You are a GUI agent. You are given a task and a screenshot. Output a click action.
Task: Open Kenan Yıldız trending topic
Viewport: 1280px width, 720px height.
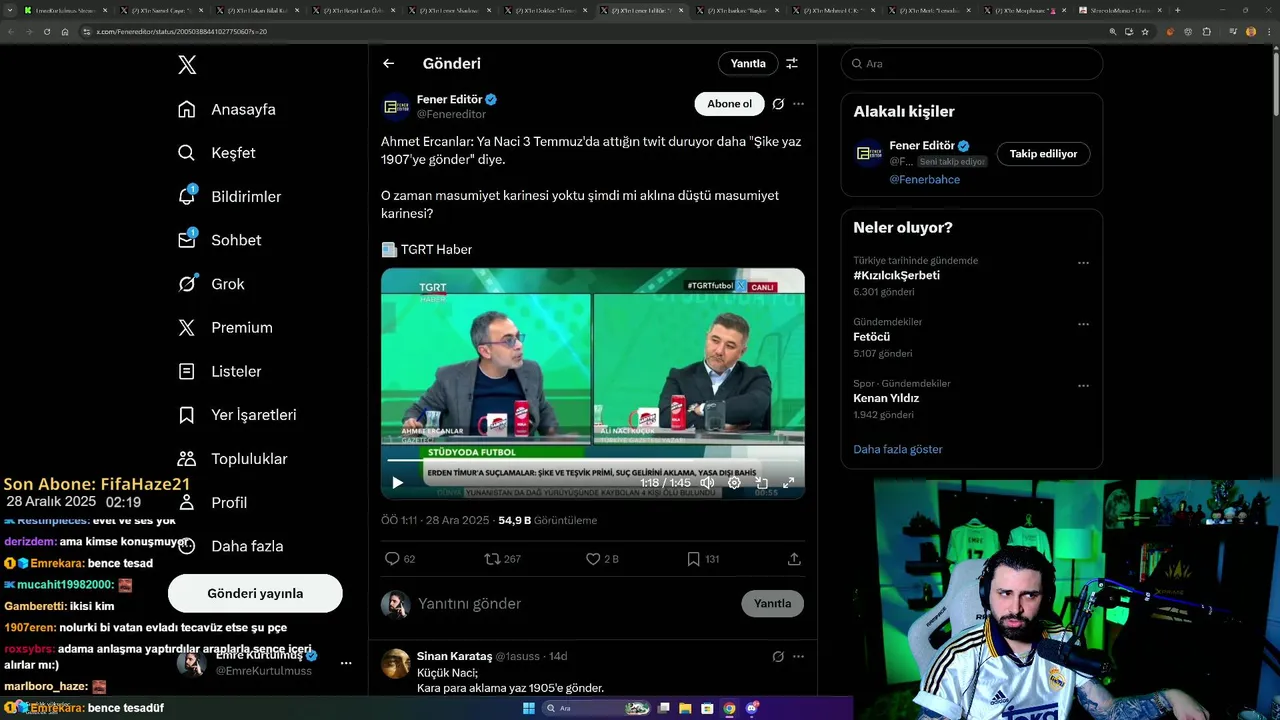tap(886, 398)
